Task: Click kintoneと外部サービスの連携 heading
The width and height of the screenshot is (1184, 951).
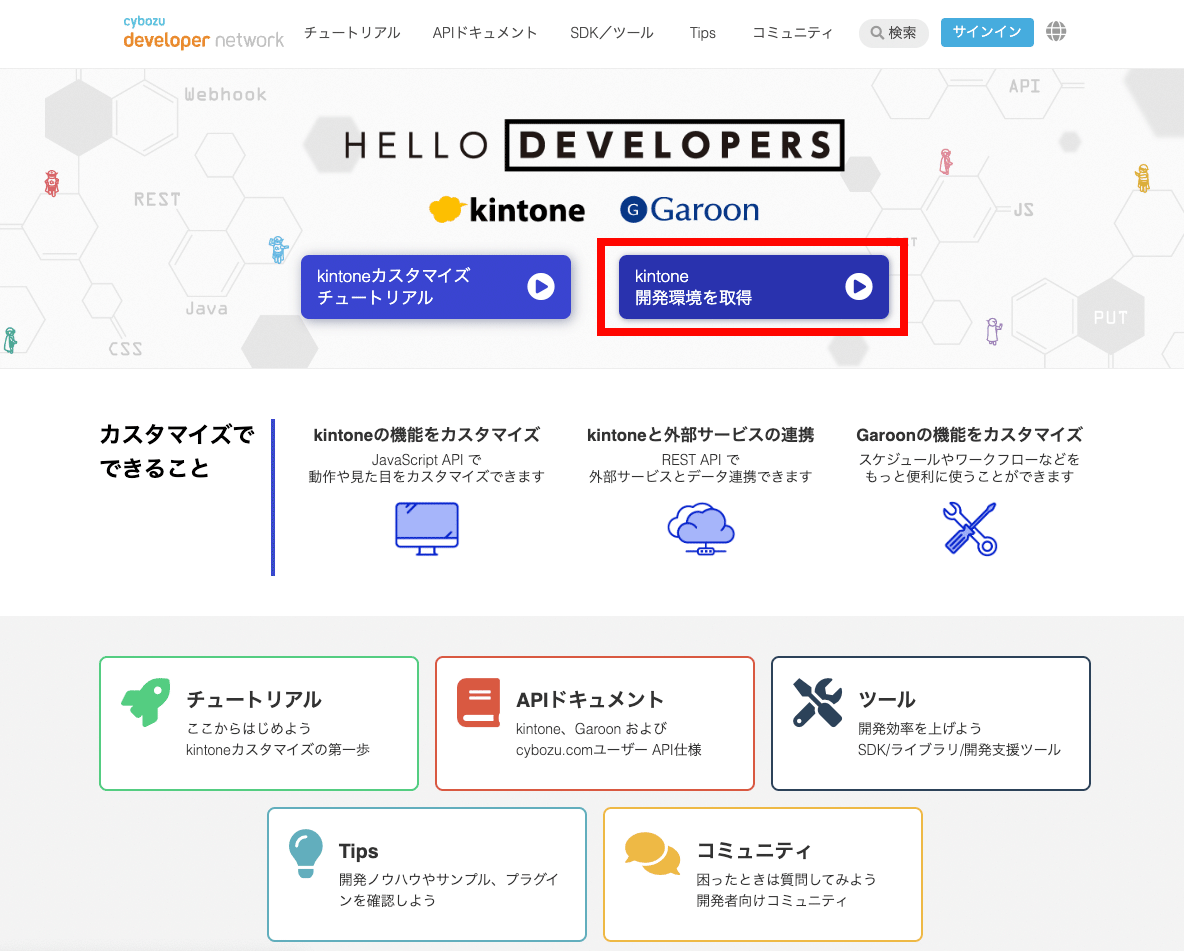Action: pos(700,435)
